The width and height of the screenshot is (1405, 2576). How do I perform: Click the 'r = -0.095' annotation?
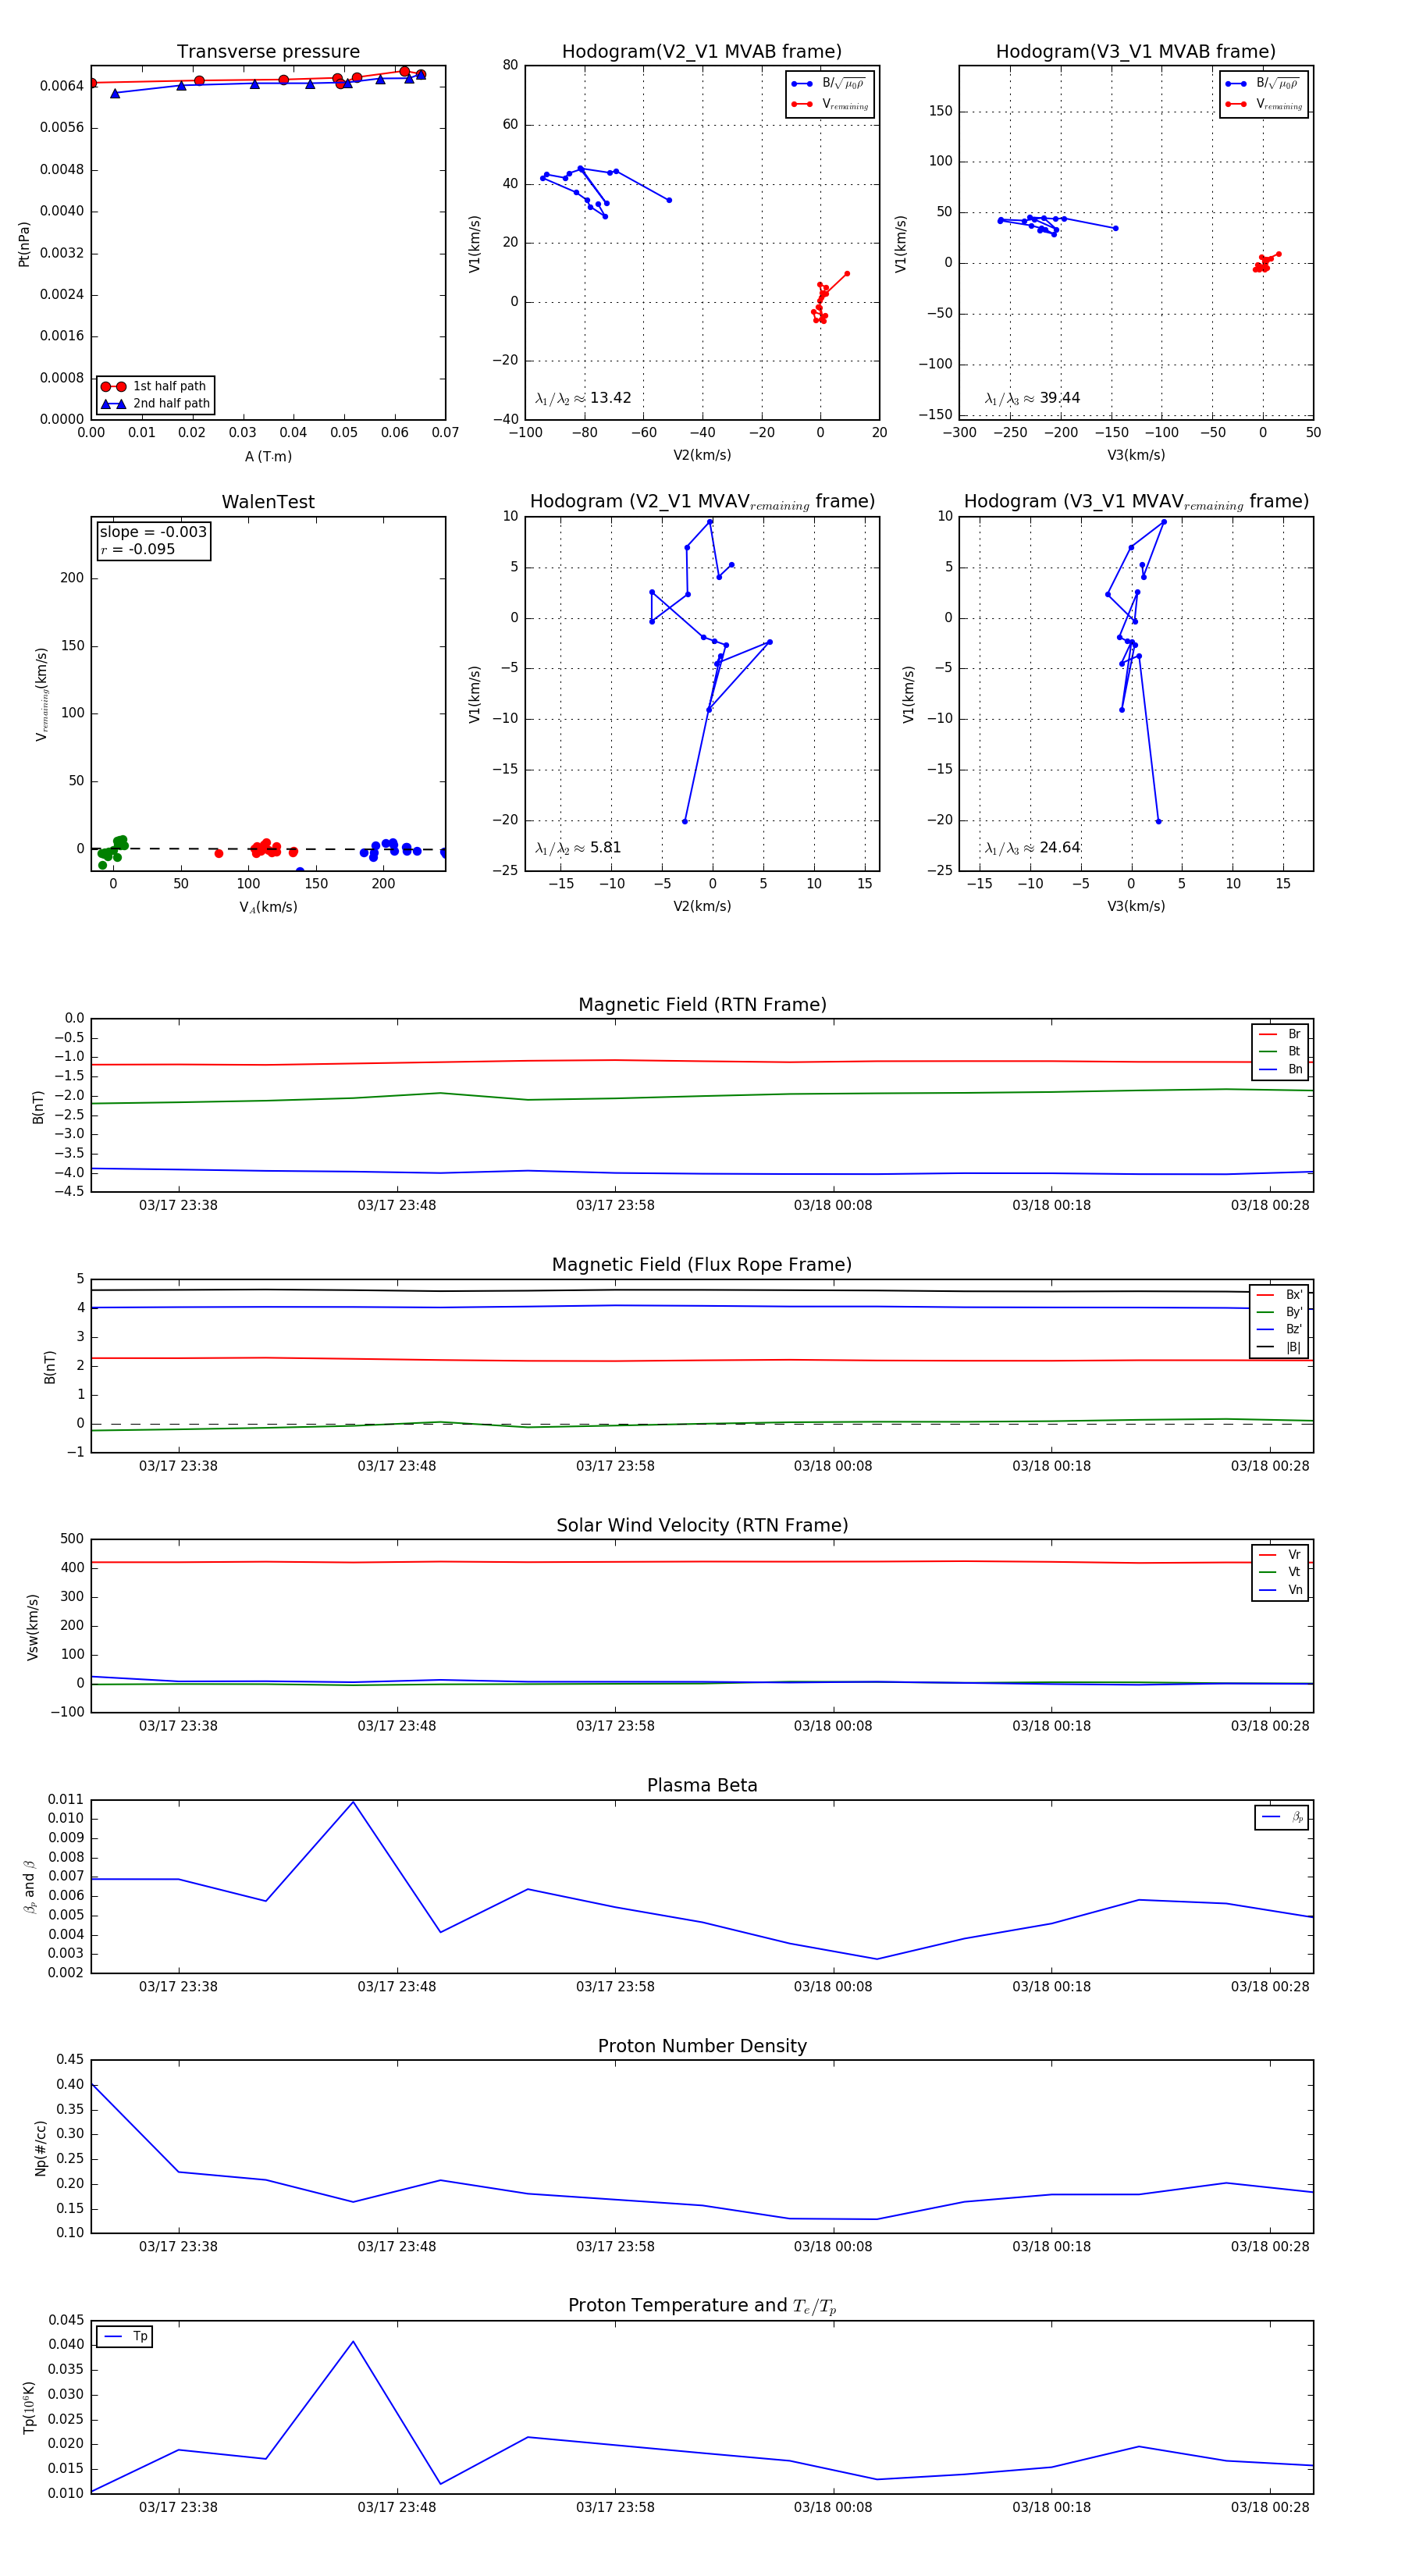[x=137, y=549]
